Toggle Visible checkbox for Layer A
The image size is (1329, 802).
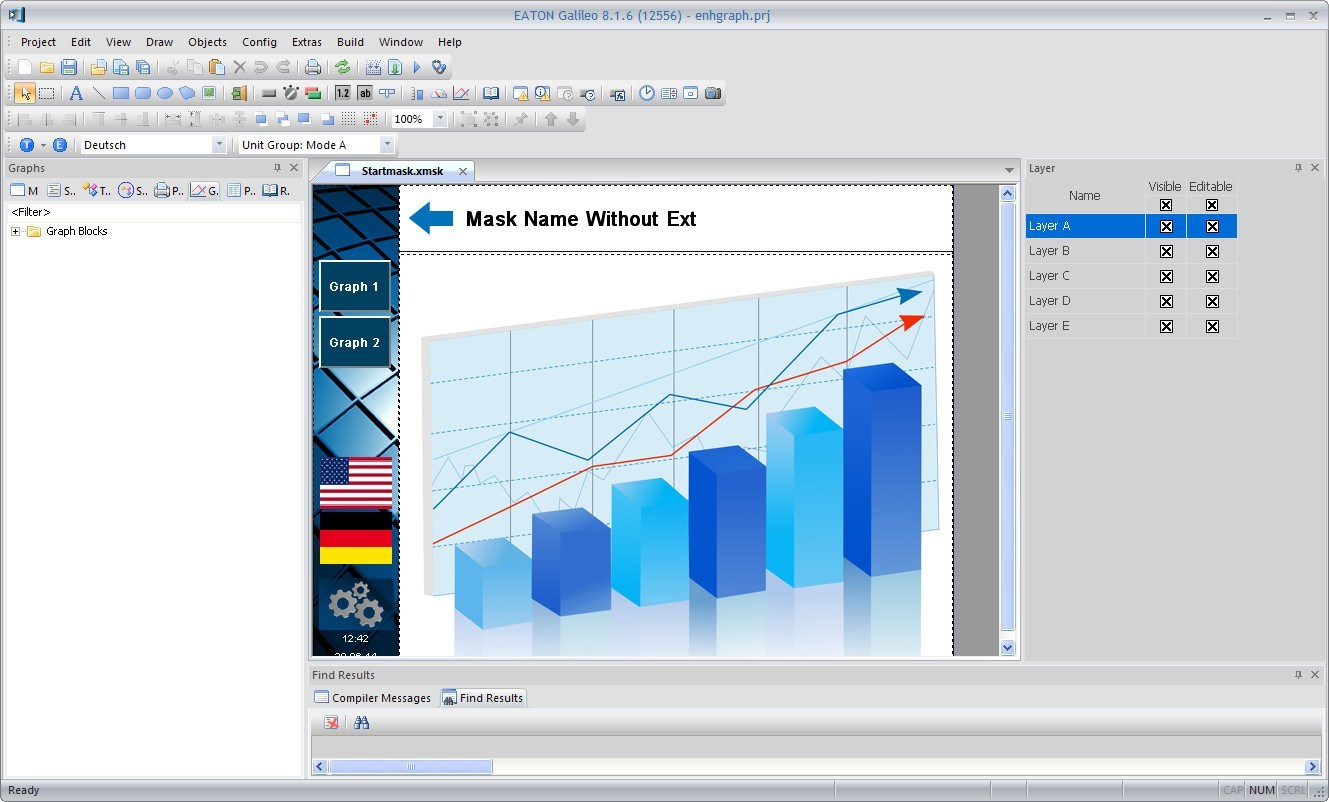1166,226
